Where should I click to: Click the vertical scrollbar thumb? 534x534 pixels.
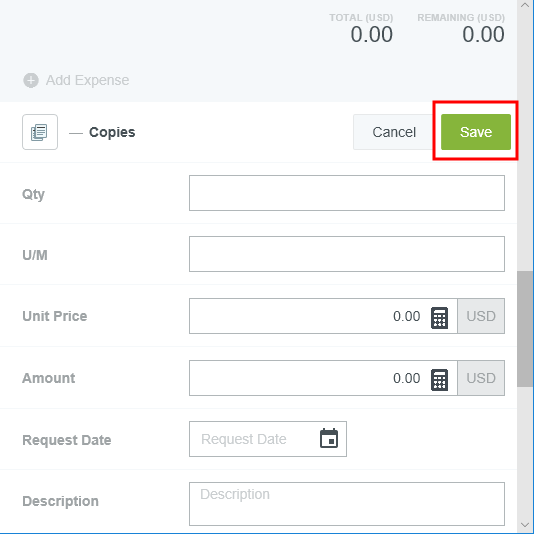525,329
